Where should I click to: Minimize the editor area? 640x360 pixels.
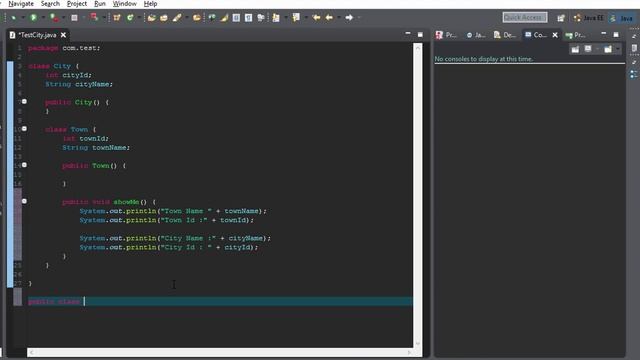pyautogui.click(x=408, y=34)
